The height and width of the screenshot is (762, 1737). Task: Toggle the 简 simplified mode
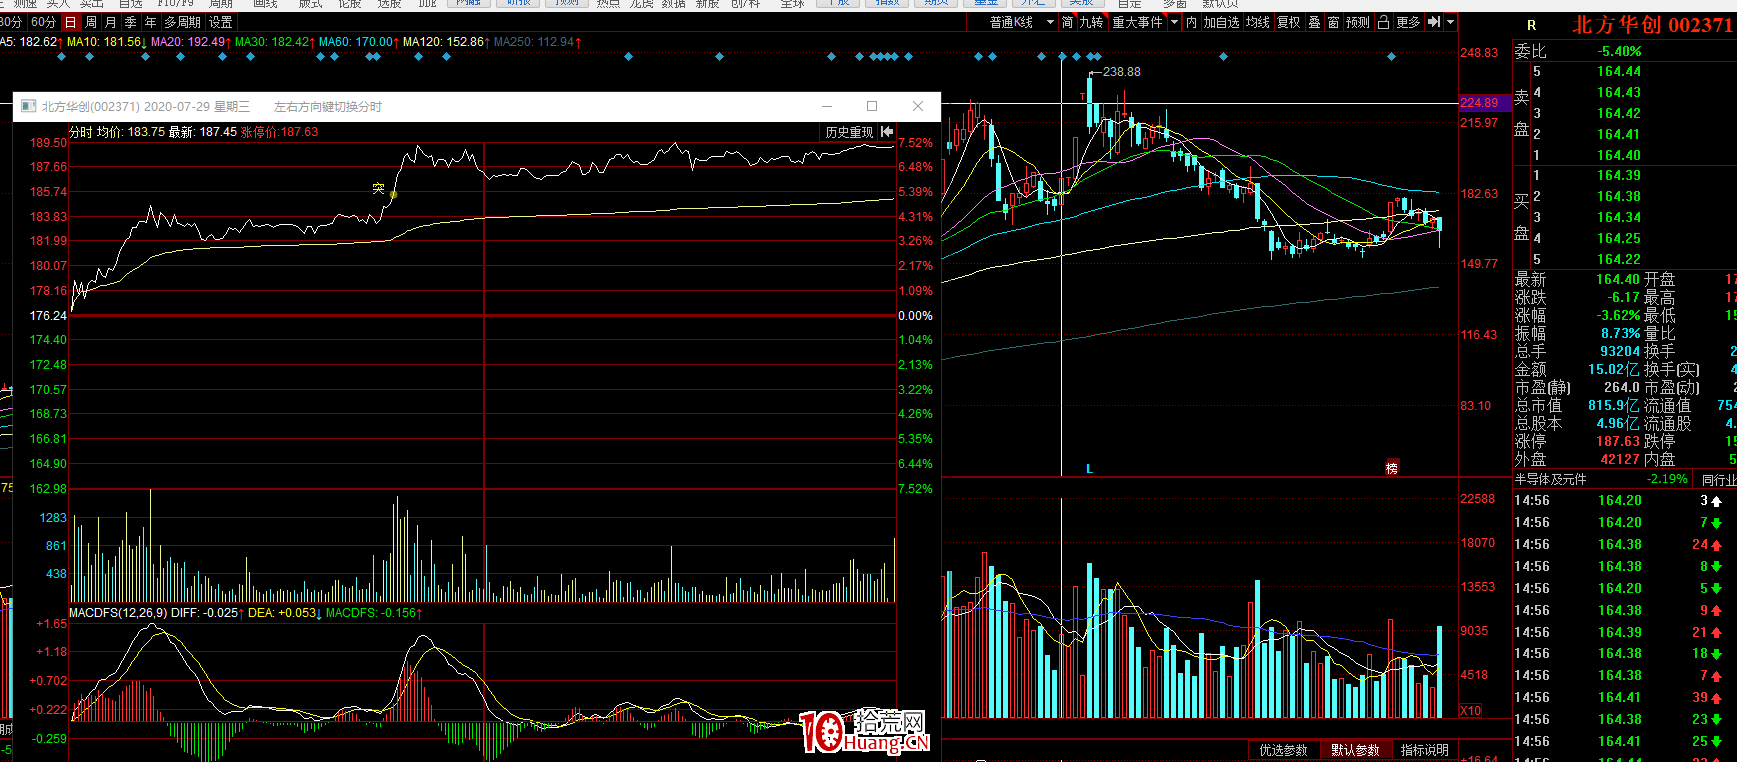[1068, 22]
